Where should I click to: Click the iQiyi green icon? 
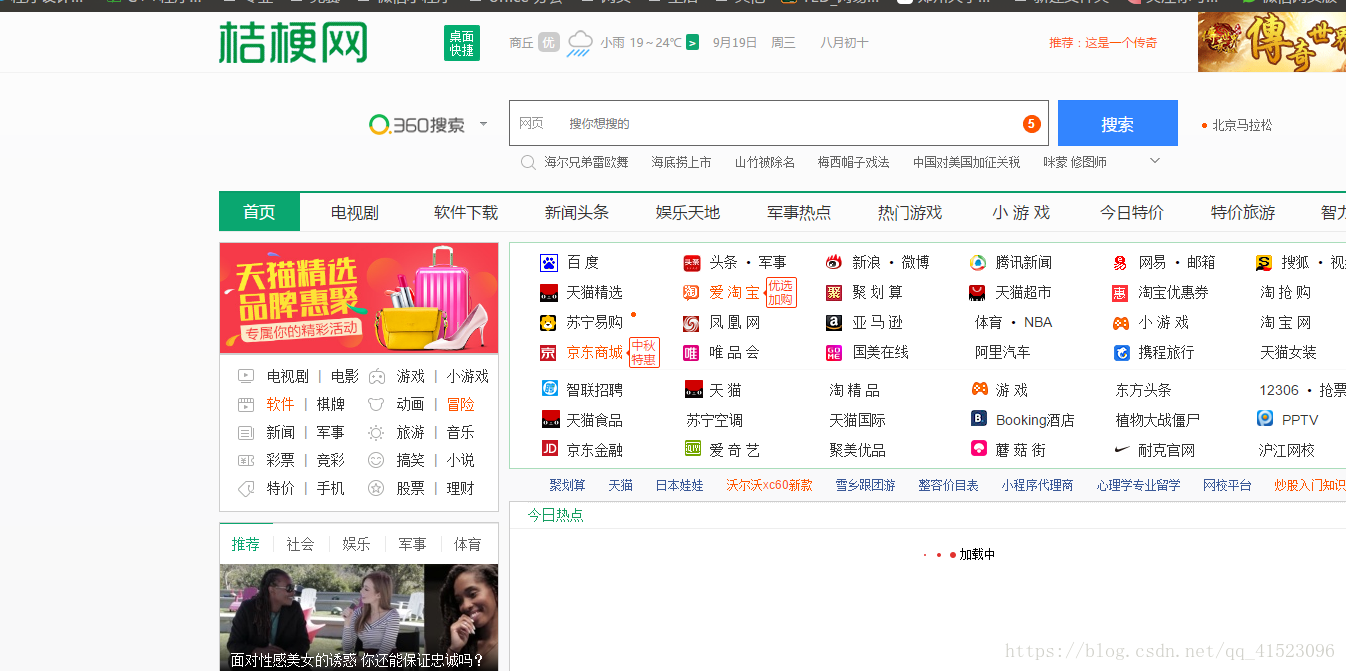pyautogui.click(x=693, y=449)
